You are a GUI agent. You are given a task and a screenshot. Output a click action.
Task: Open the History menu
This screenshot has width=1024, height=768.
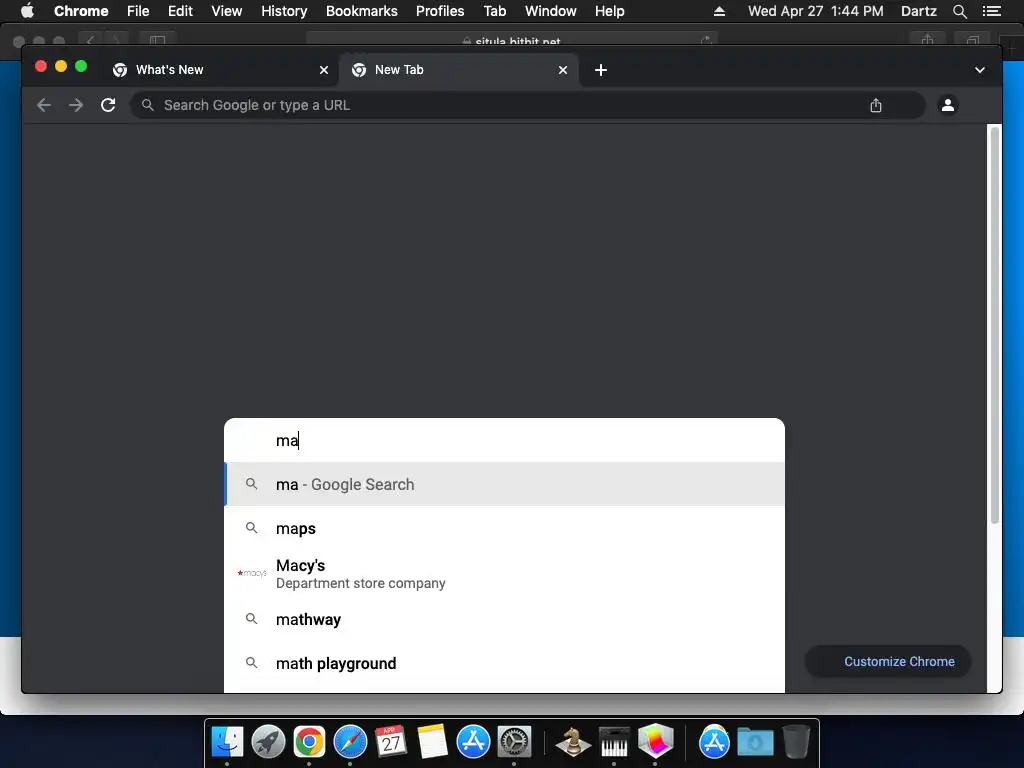tap(284, 11)
